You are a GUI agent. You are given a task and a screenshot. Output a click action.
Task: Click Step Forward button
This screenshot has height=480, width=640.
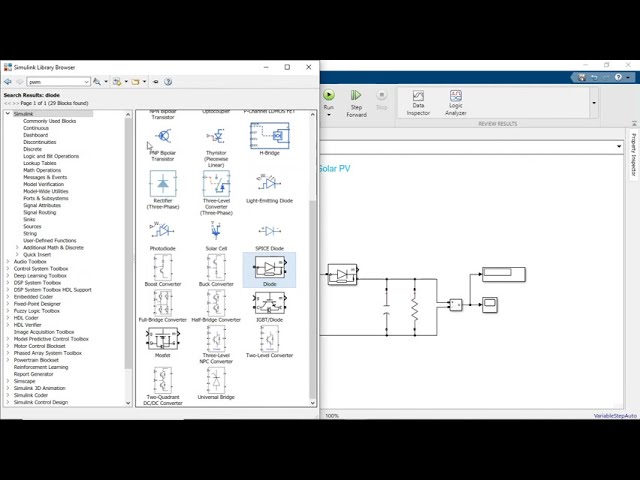356,103
